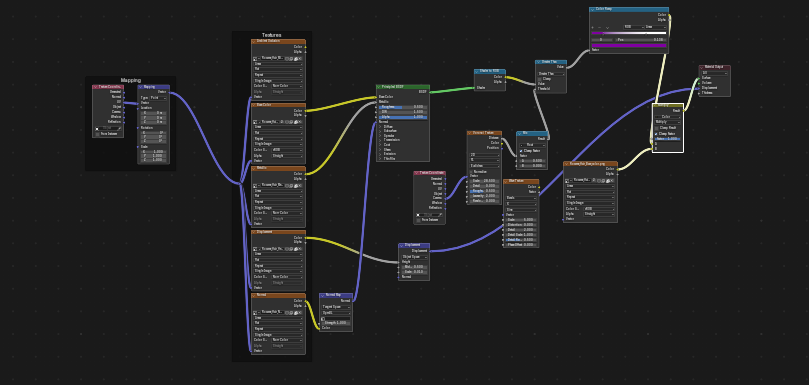Open the Color Ramp tools chevron menu
The width and height of the screenshot is (809, 385).
tap(607, 27)
